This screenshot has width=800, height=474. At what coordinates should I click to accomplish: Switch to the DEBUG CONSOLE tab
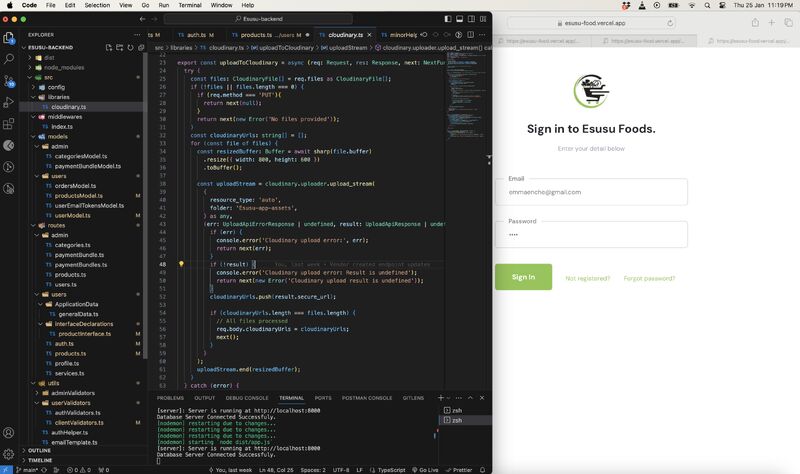click(246, 397)
